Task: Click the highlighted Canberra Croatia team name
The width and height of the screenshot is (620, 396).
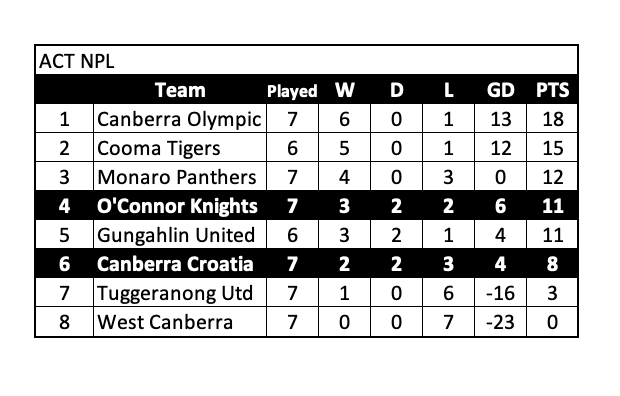Action: click(175, 264)
